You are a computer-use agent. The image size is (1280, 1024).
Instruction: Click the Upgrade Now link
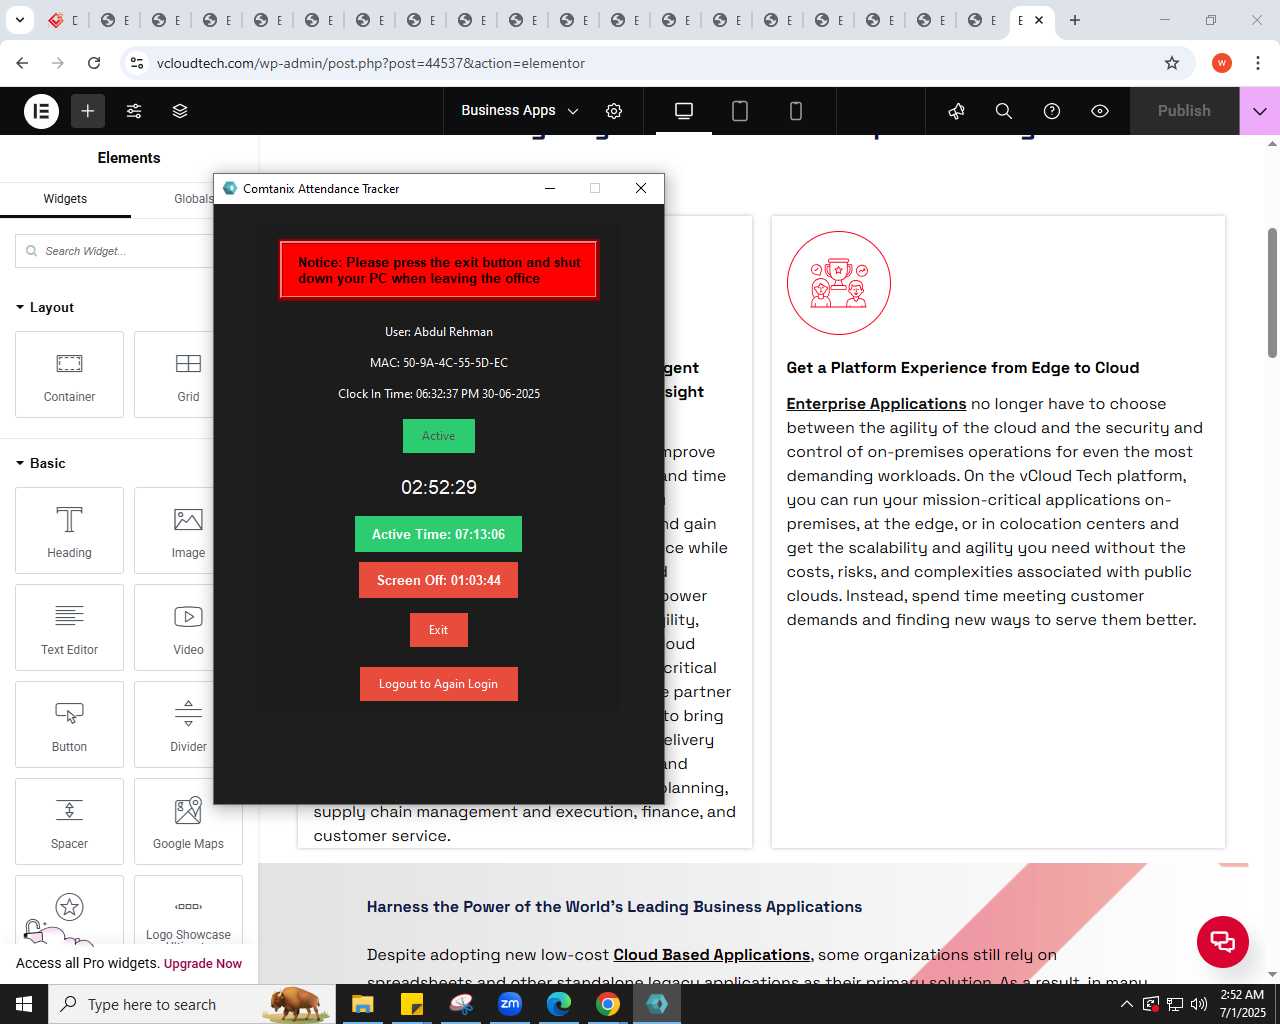click(x=203, y=964)
